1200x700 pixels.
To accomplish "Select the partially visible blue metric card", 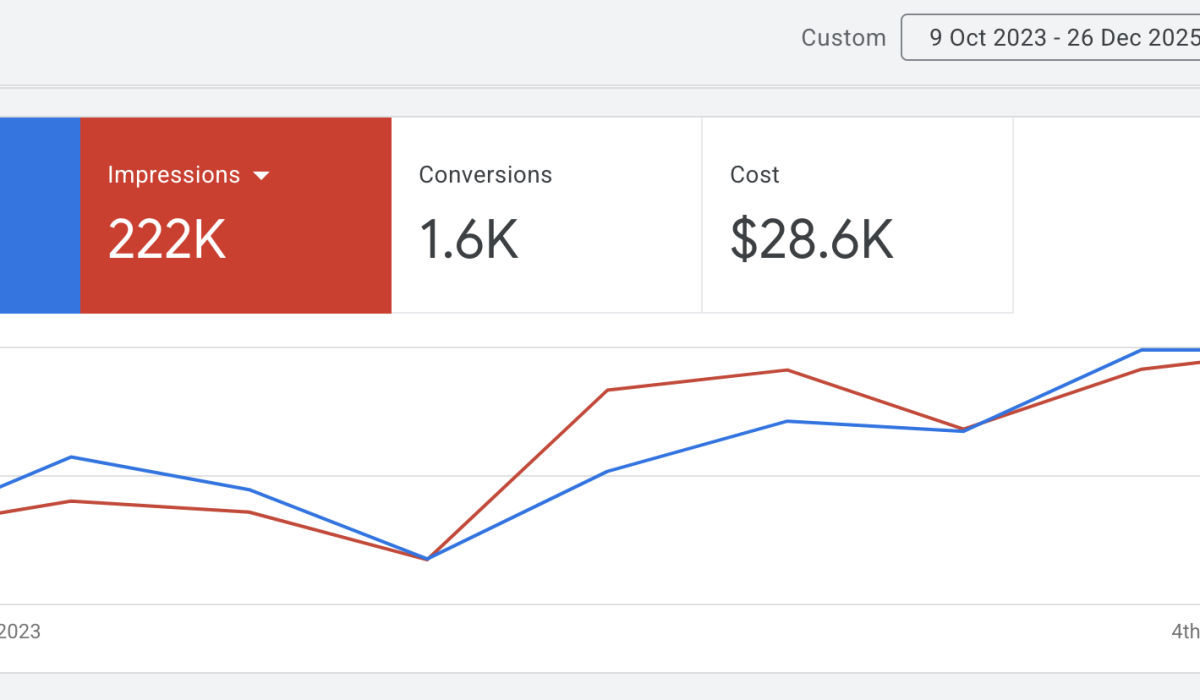I will point(40,214).
